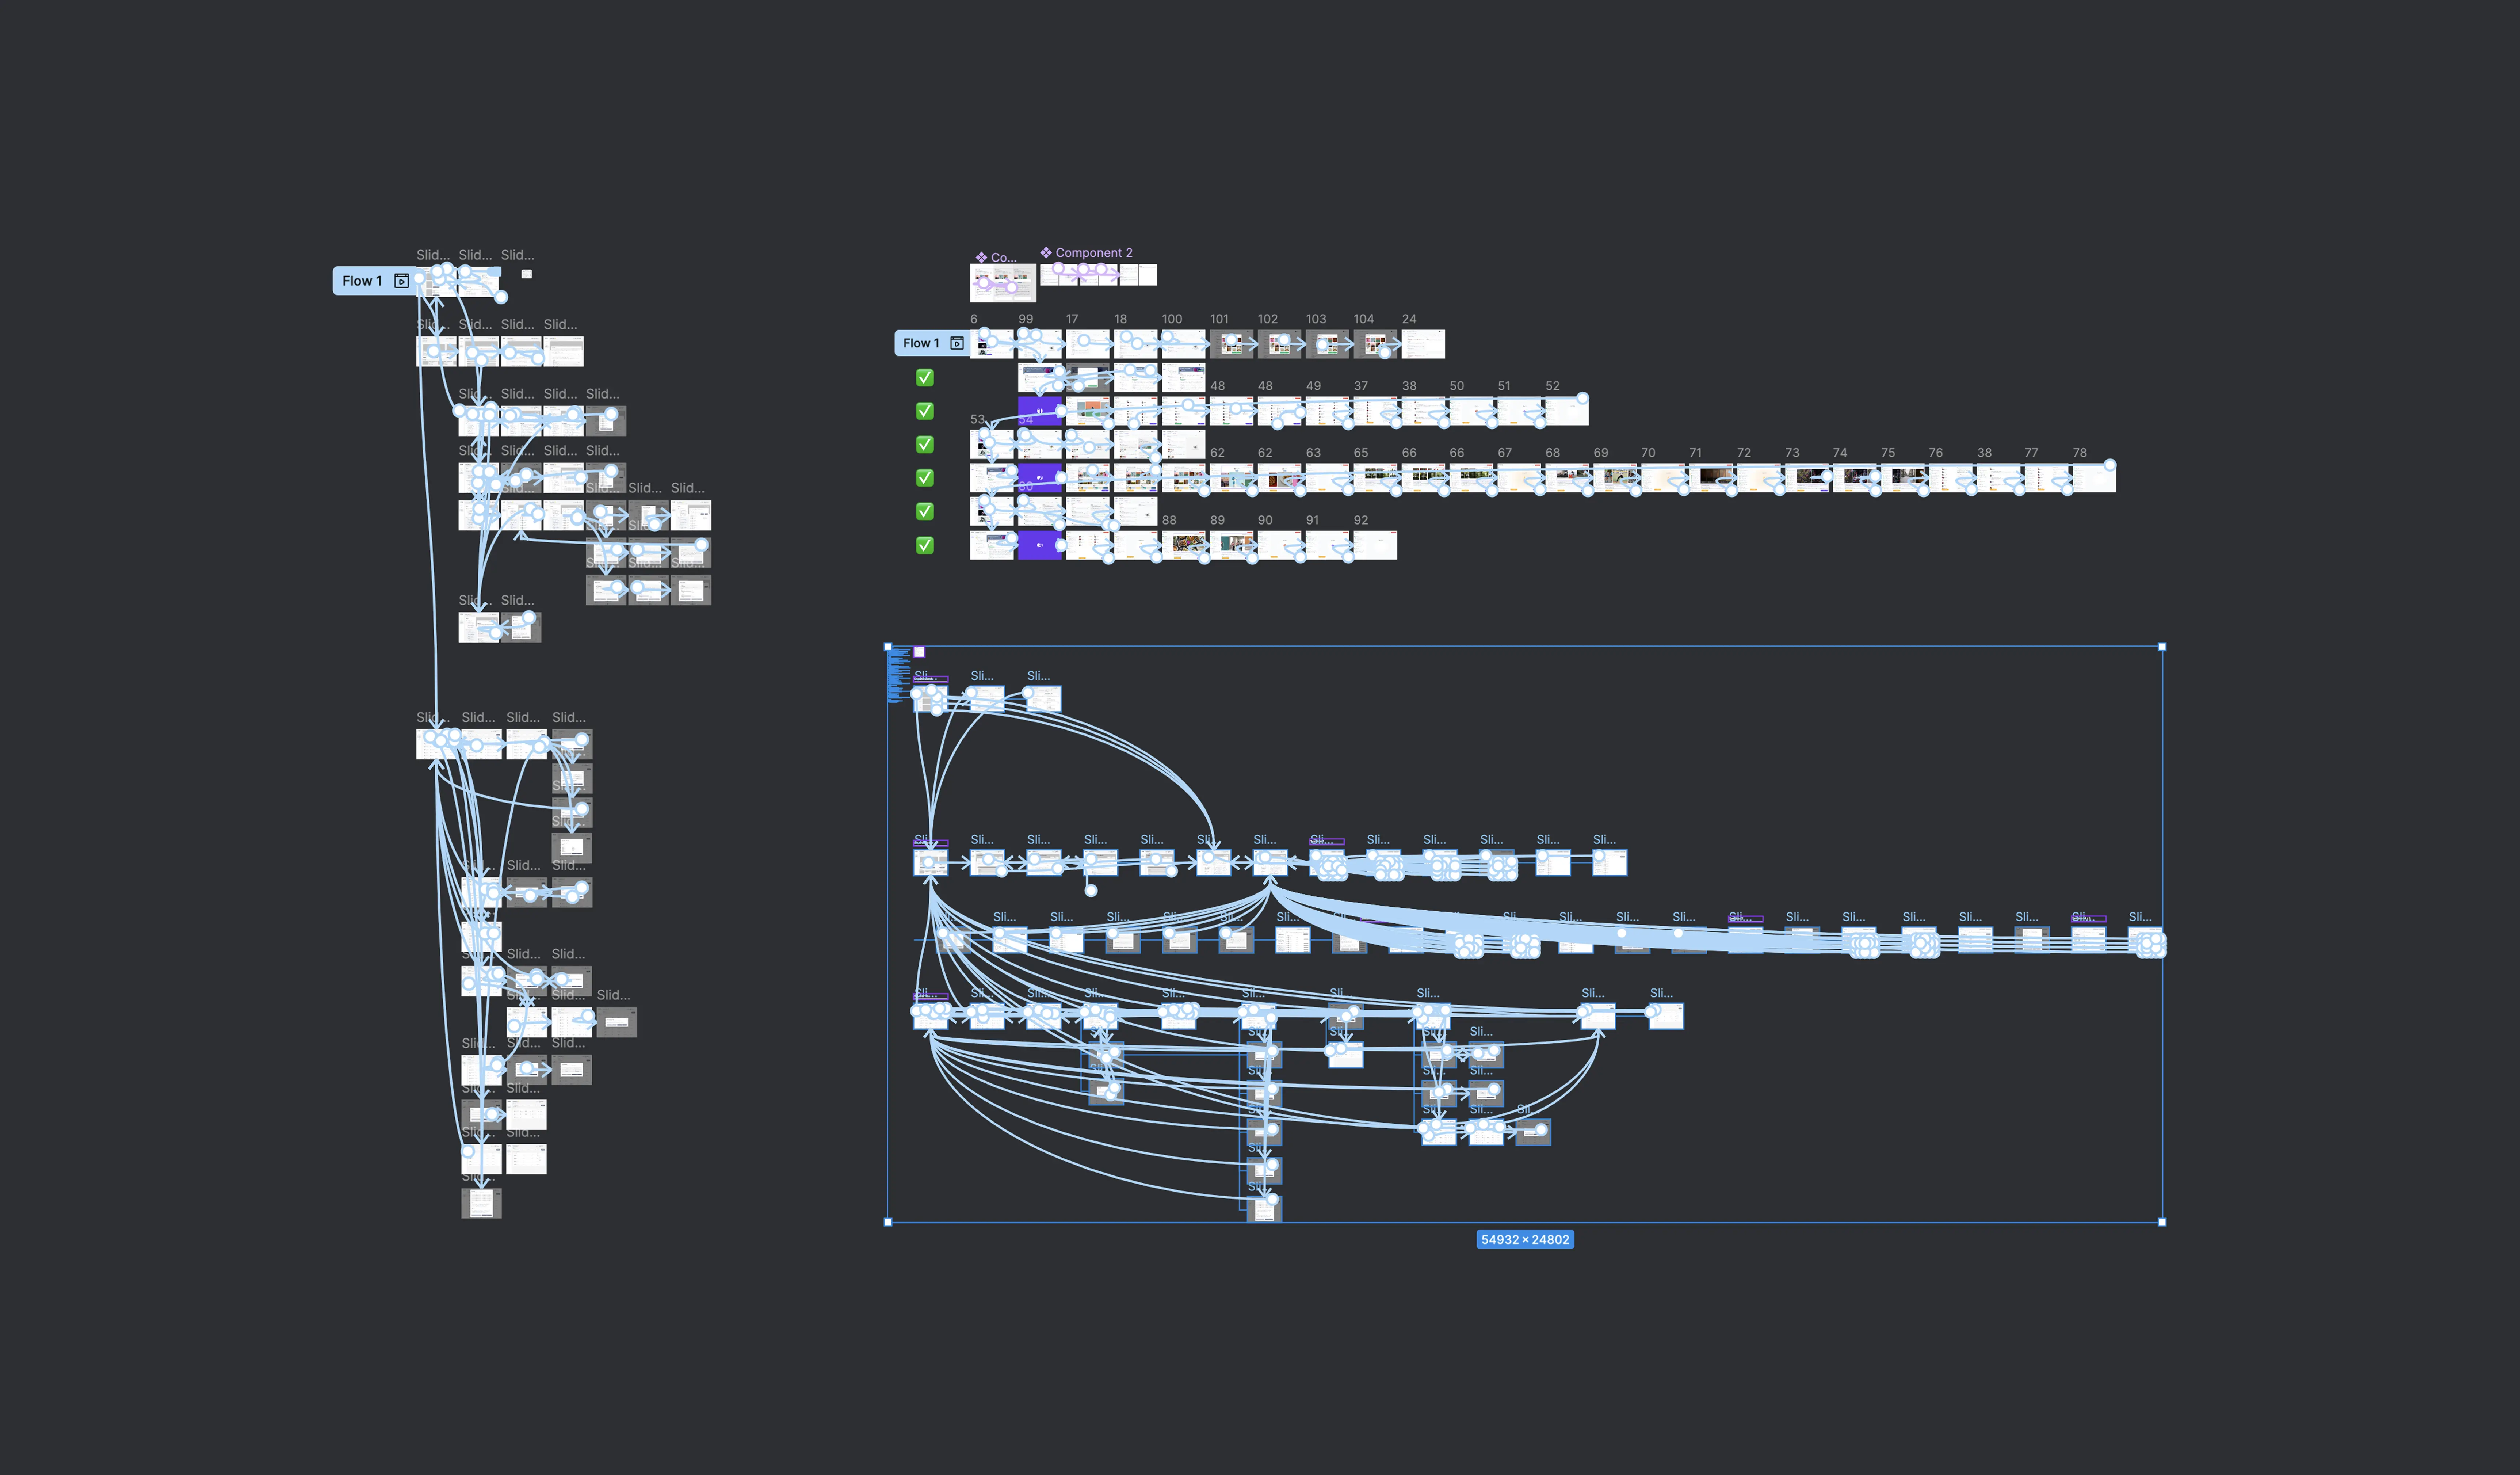Click the frame name 18

(1120, 319)
